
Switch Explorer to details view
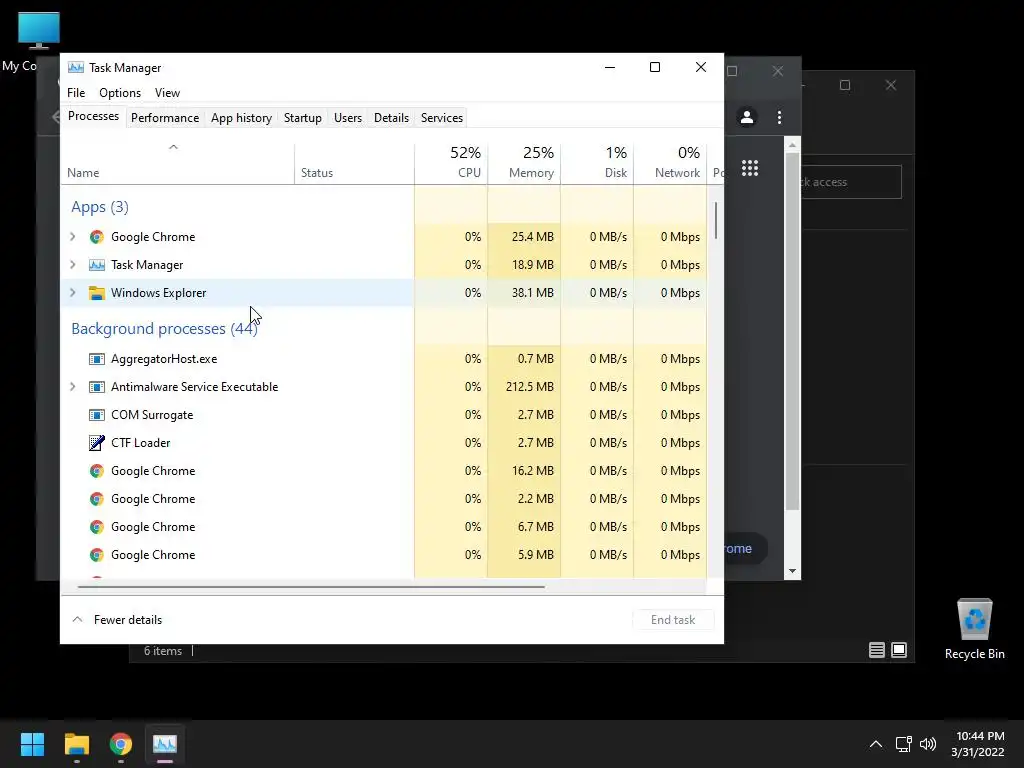tap(876, 650)
